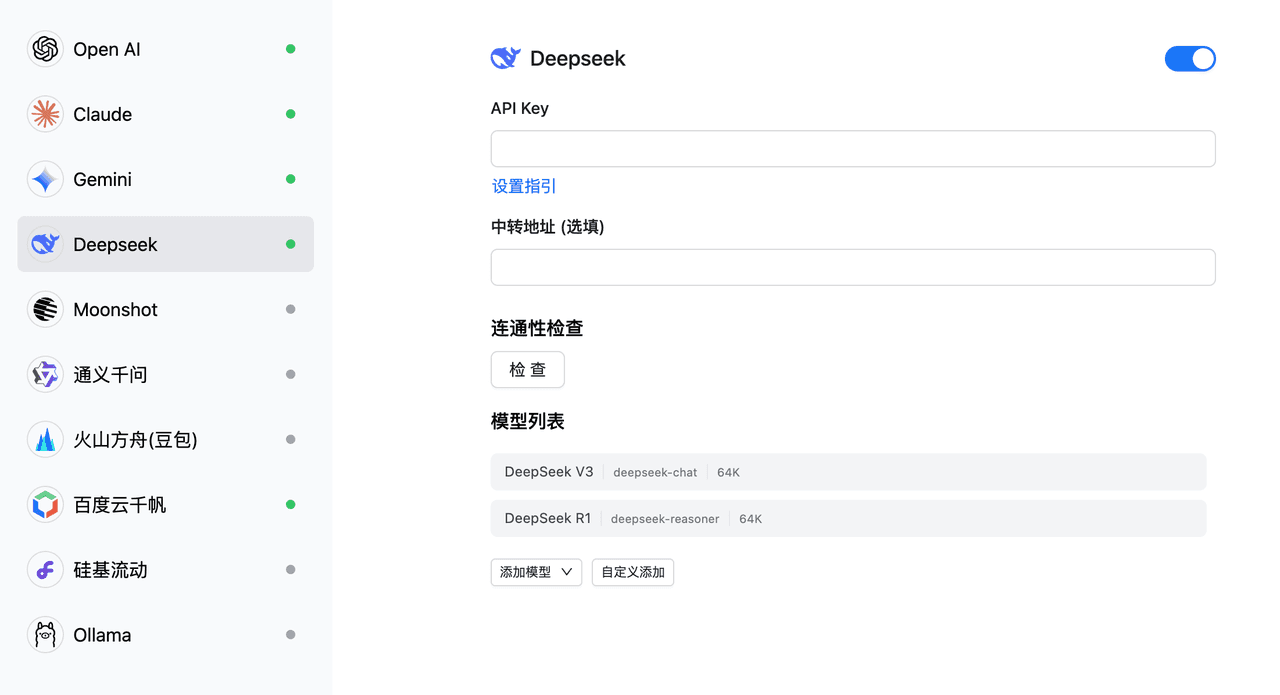Open the 设置指引 link
The width and height of the screenshot is (1280, 695).
click(x=524, y=186)
